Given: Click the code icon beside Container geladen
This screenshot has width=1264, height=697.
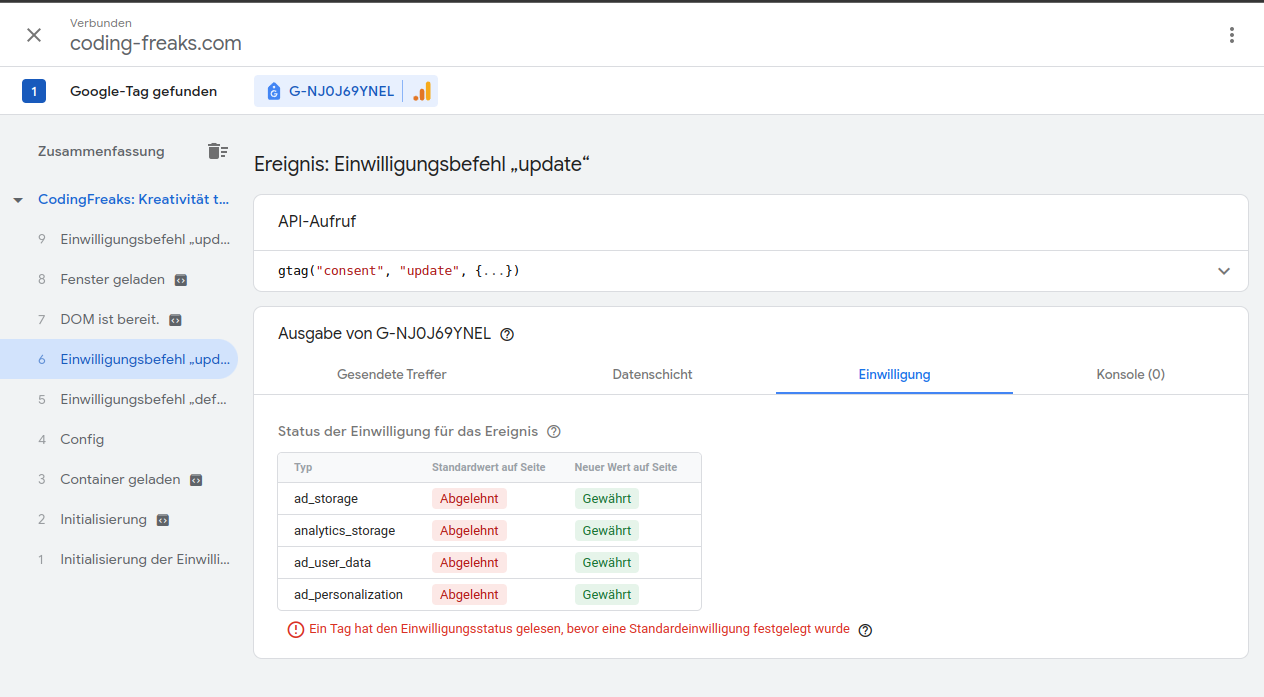Looking at the screenshot, I should pos(196,479).
